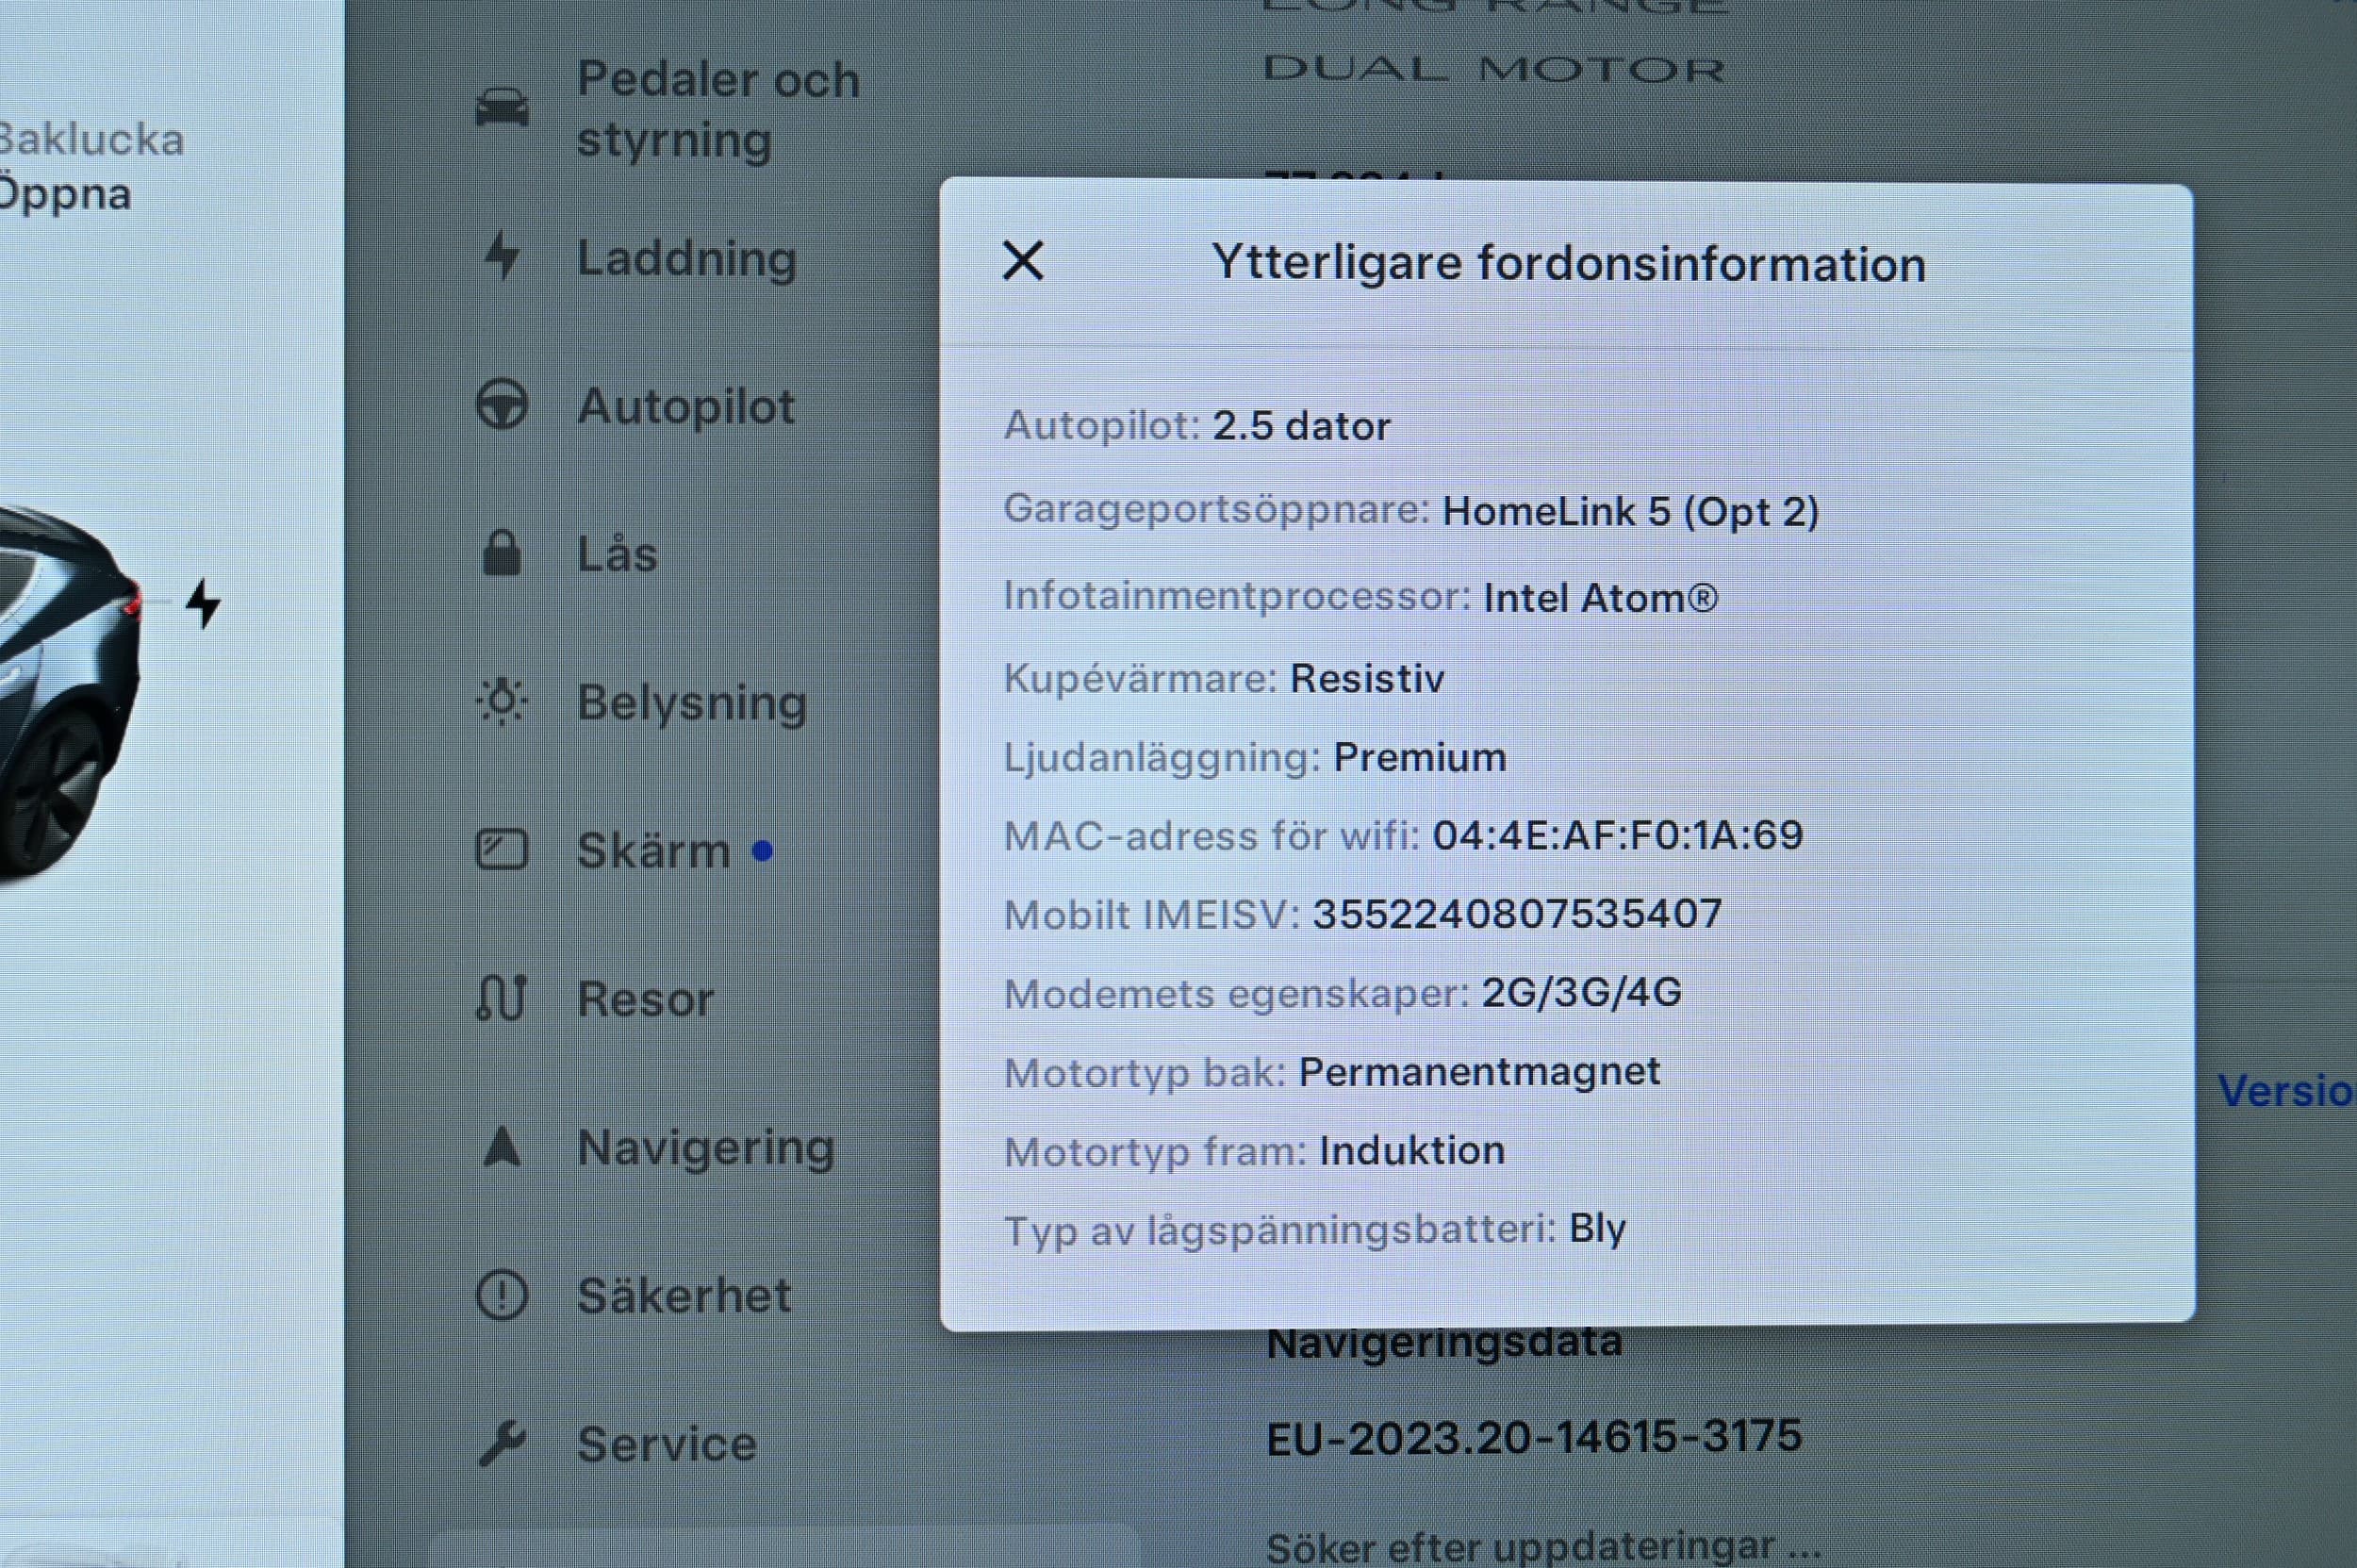This screenshot has width=2357, height=1568.
Task: Tap the padlock Lås icon
Action: pyautogui.click(x=502, y=553)
